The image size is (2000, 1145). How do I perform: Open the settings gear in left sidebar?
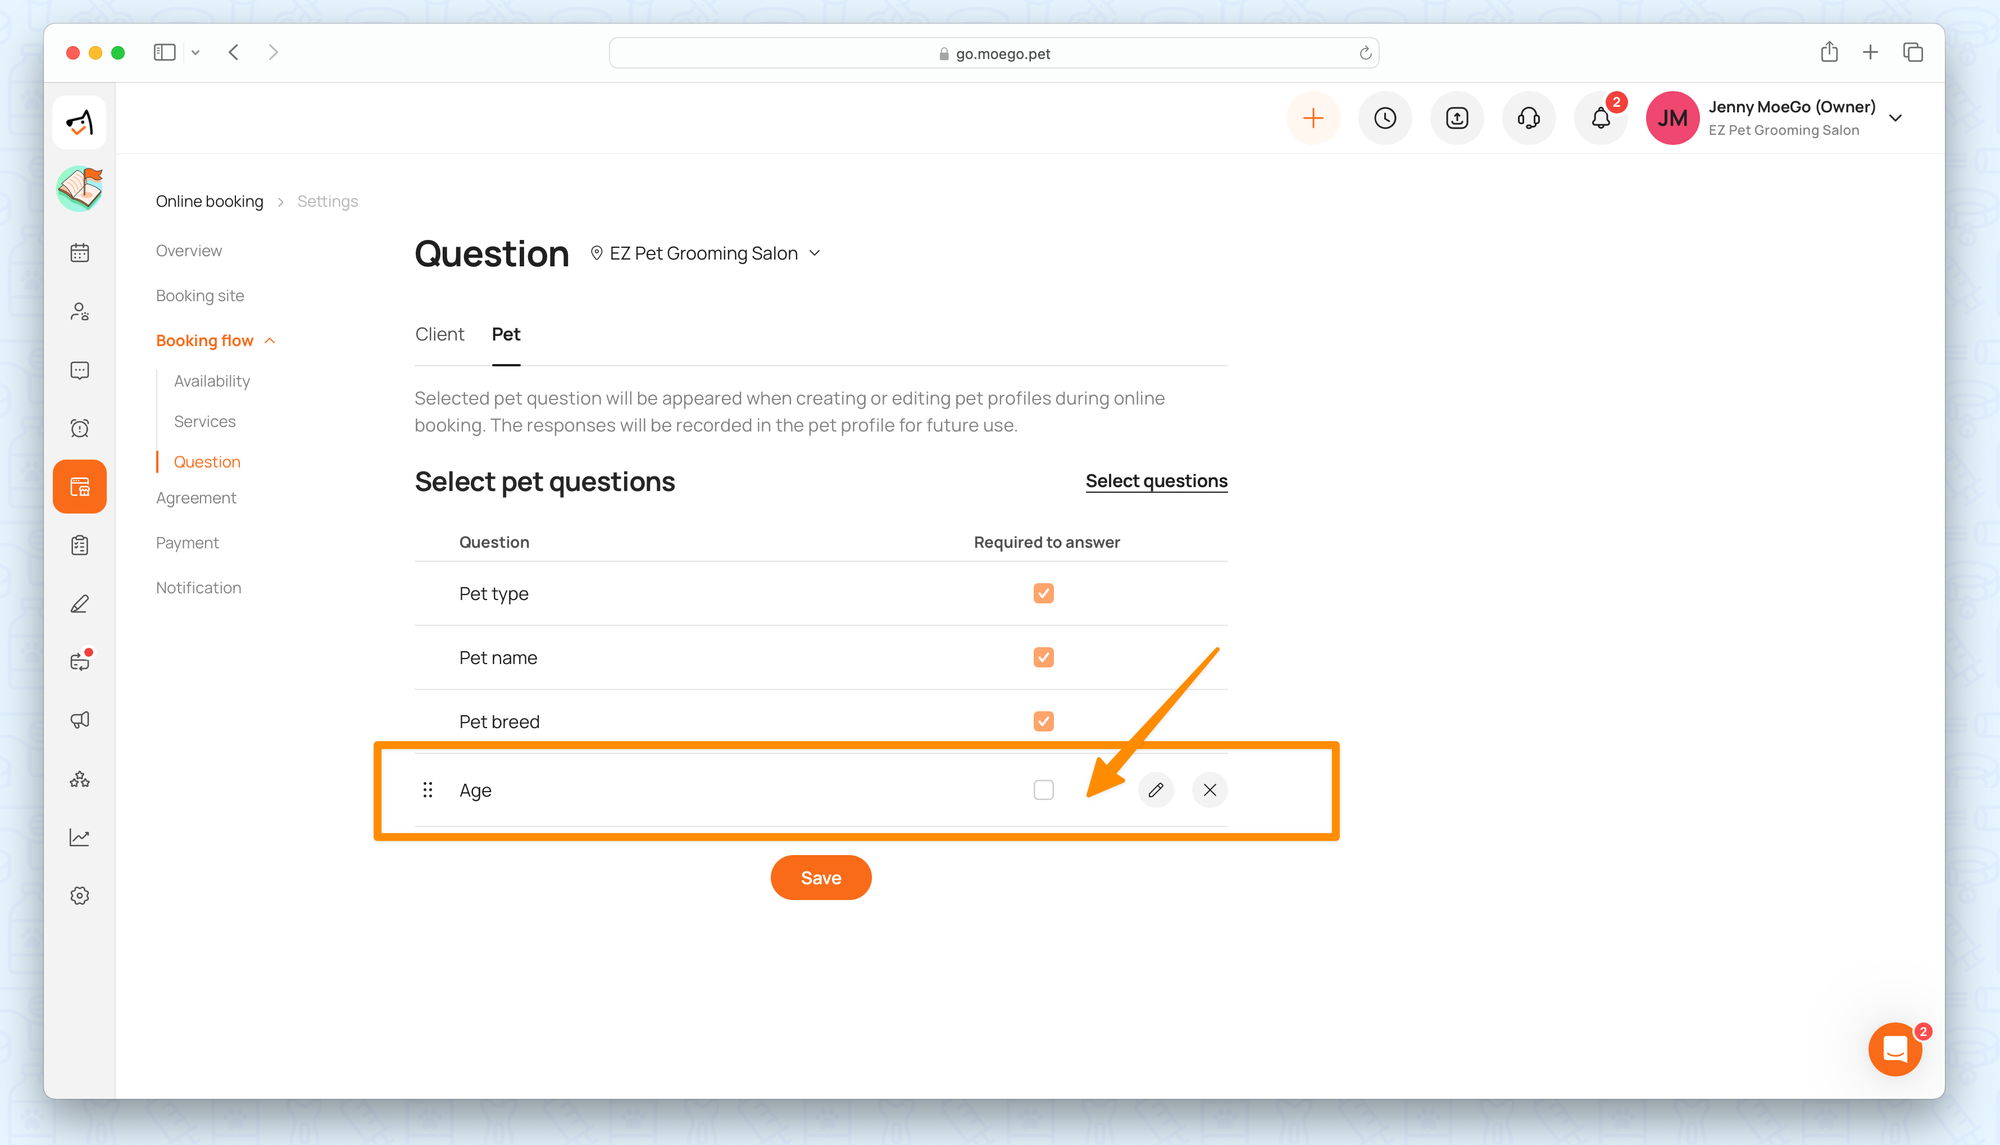click(x=80, y=896)
